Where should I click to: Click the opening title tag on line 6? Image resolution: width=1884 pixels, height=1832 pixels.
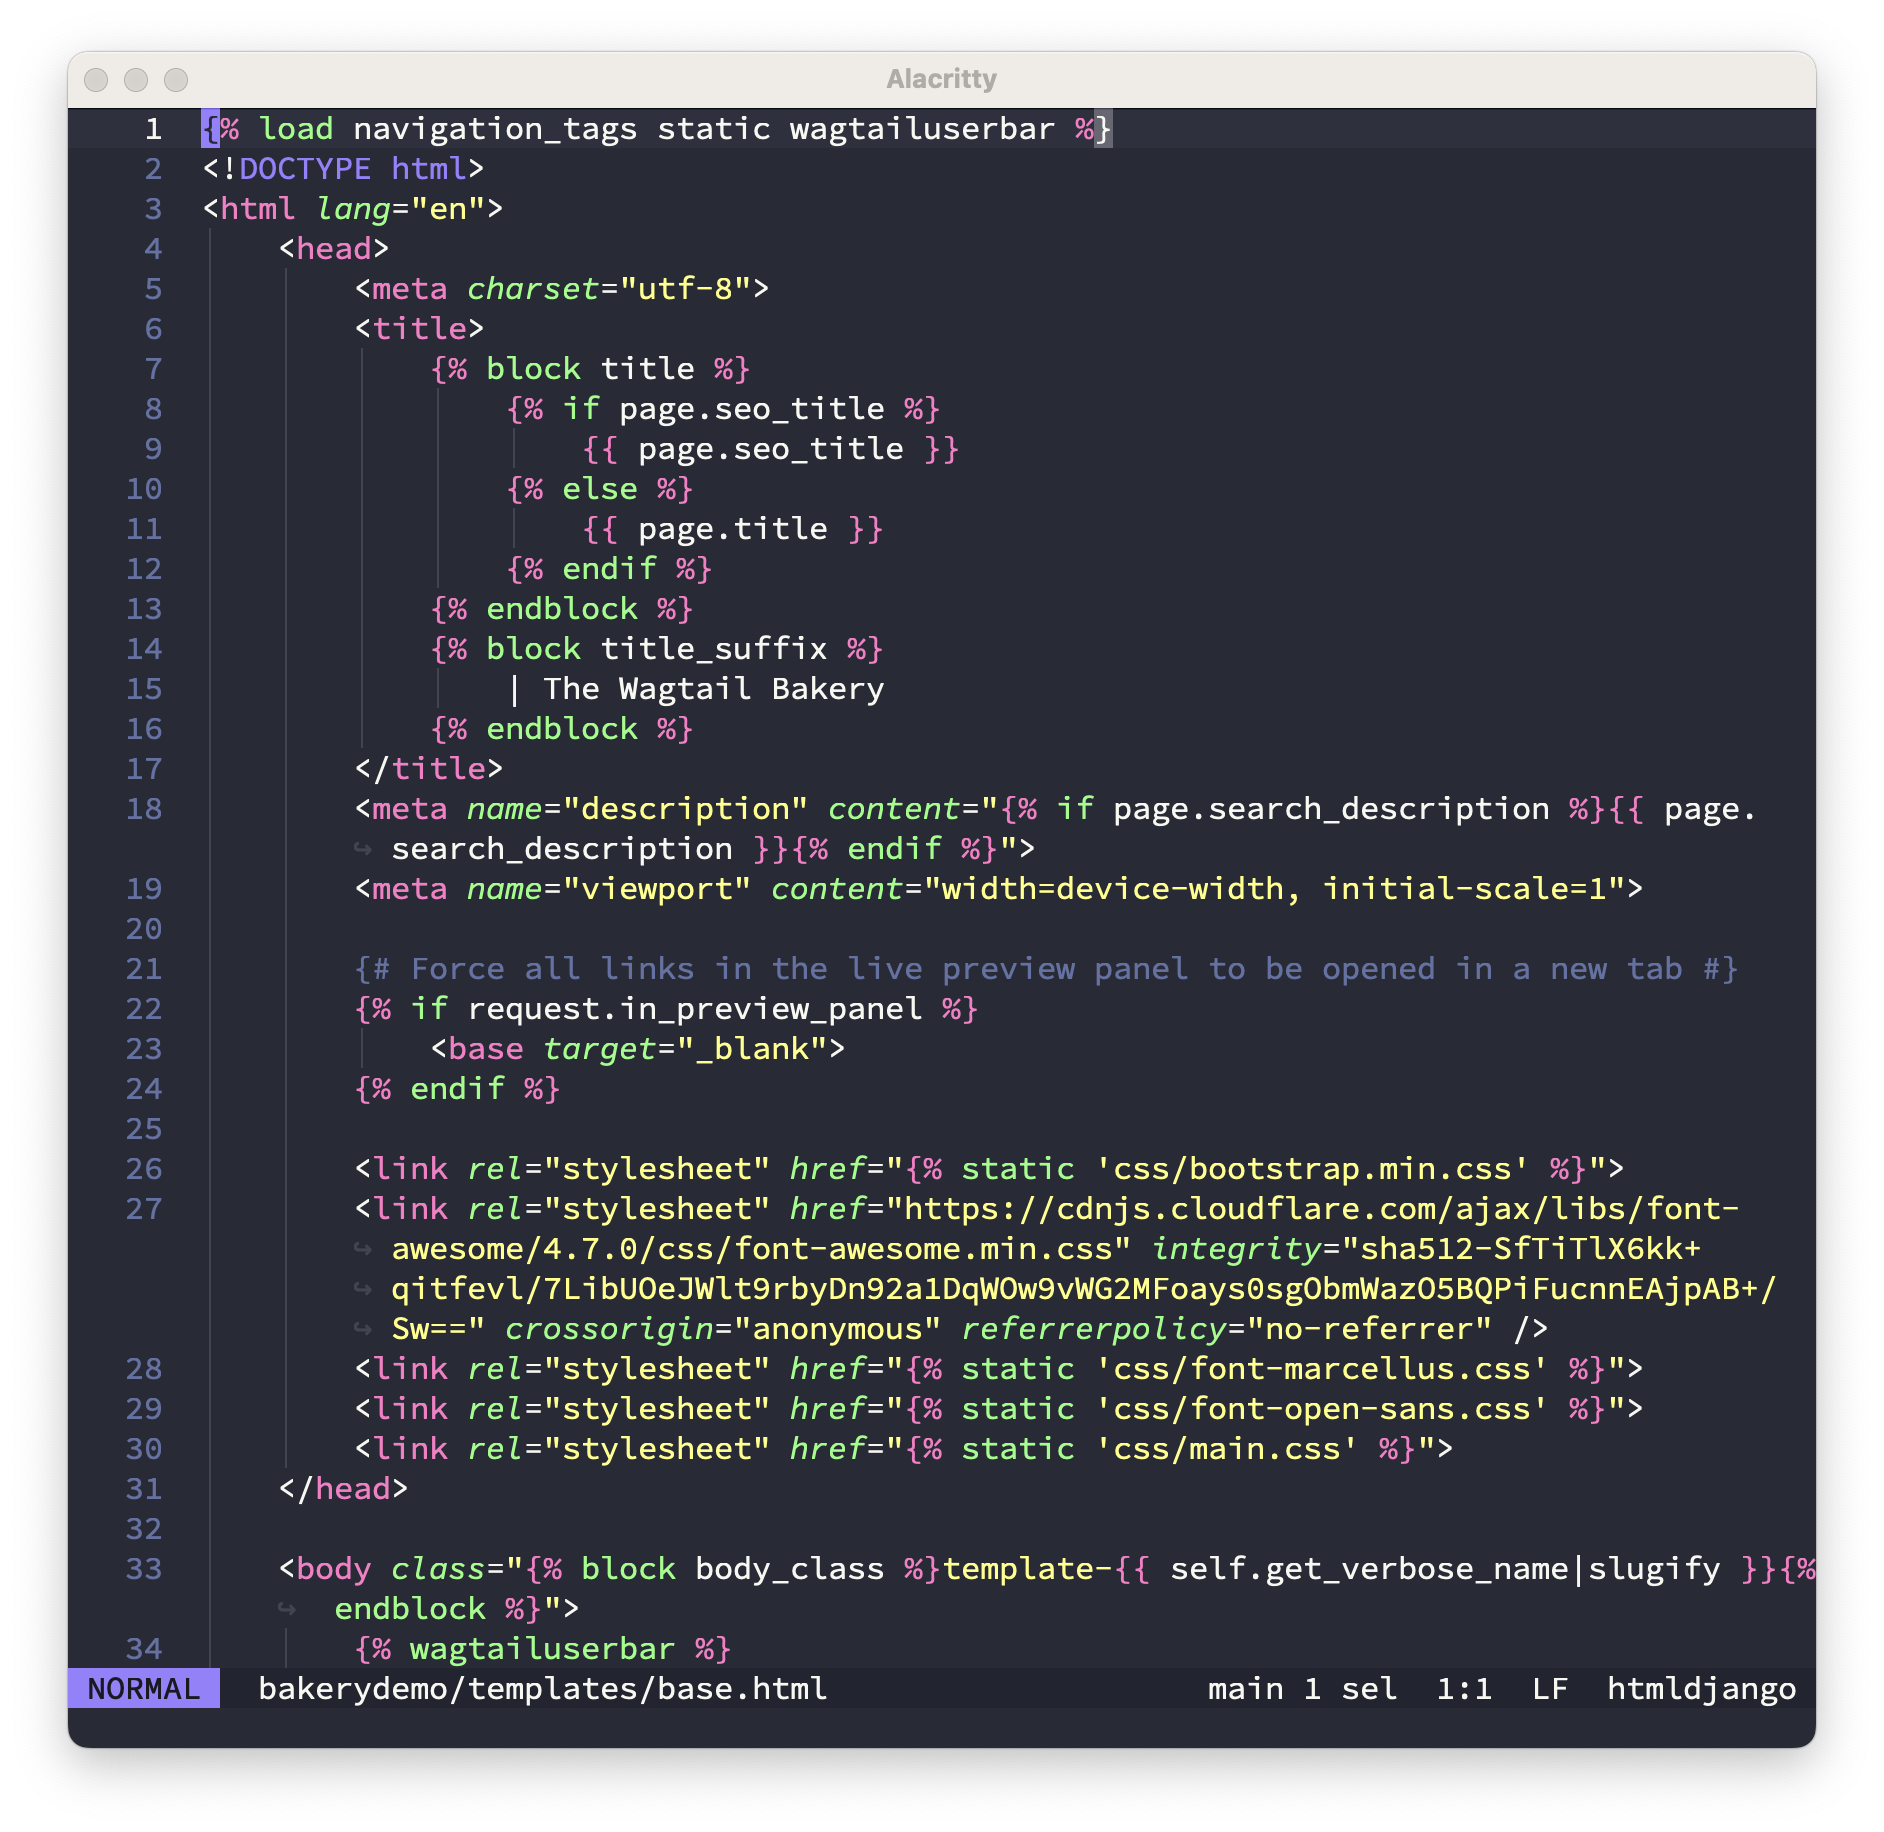[419, 329]
